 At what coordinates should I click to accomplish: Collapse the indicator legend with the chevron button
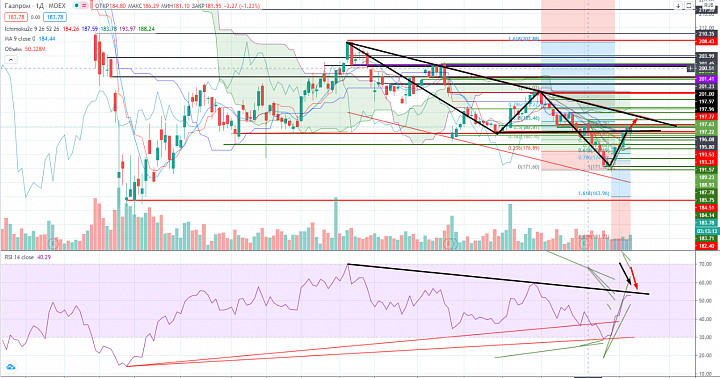pos(11,60)
